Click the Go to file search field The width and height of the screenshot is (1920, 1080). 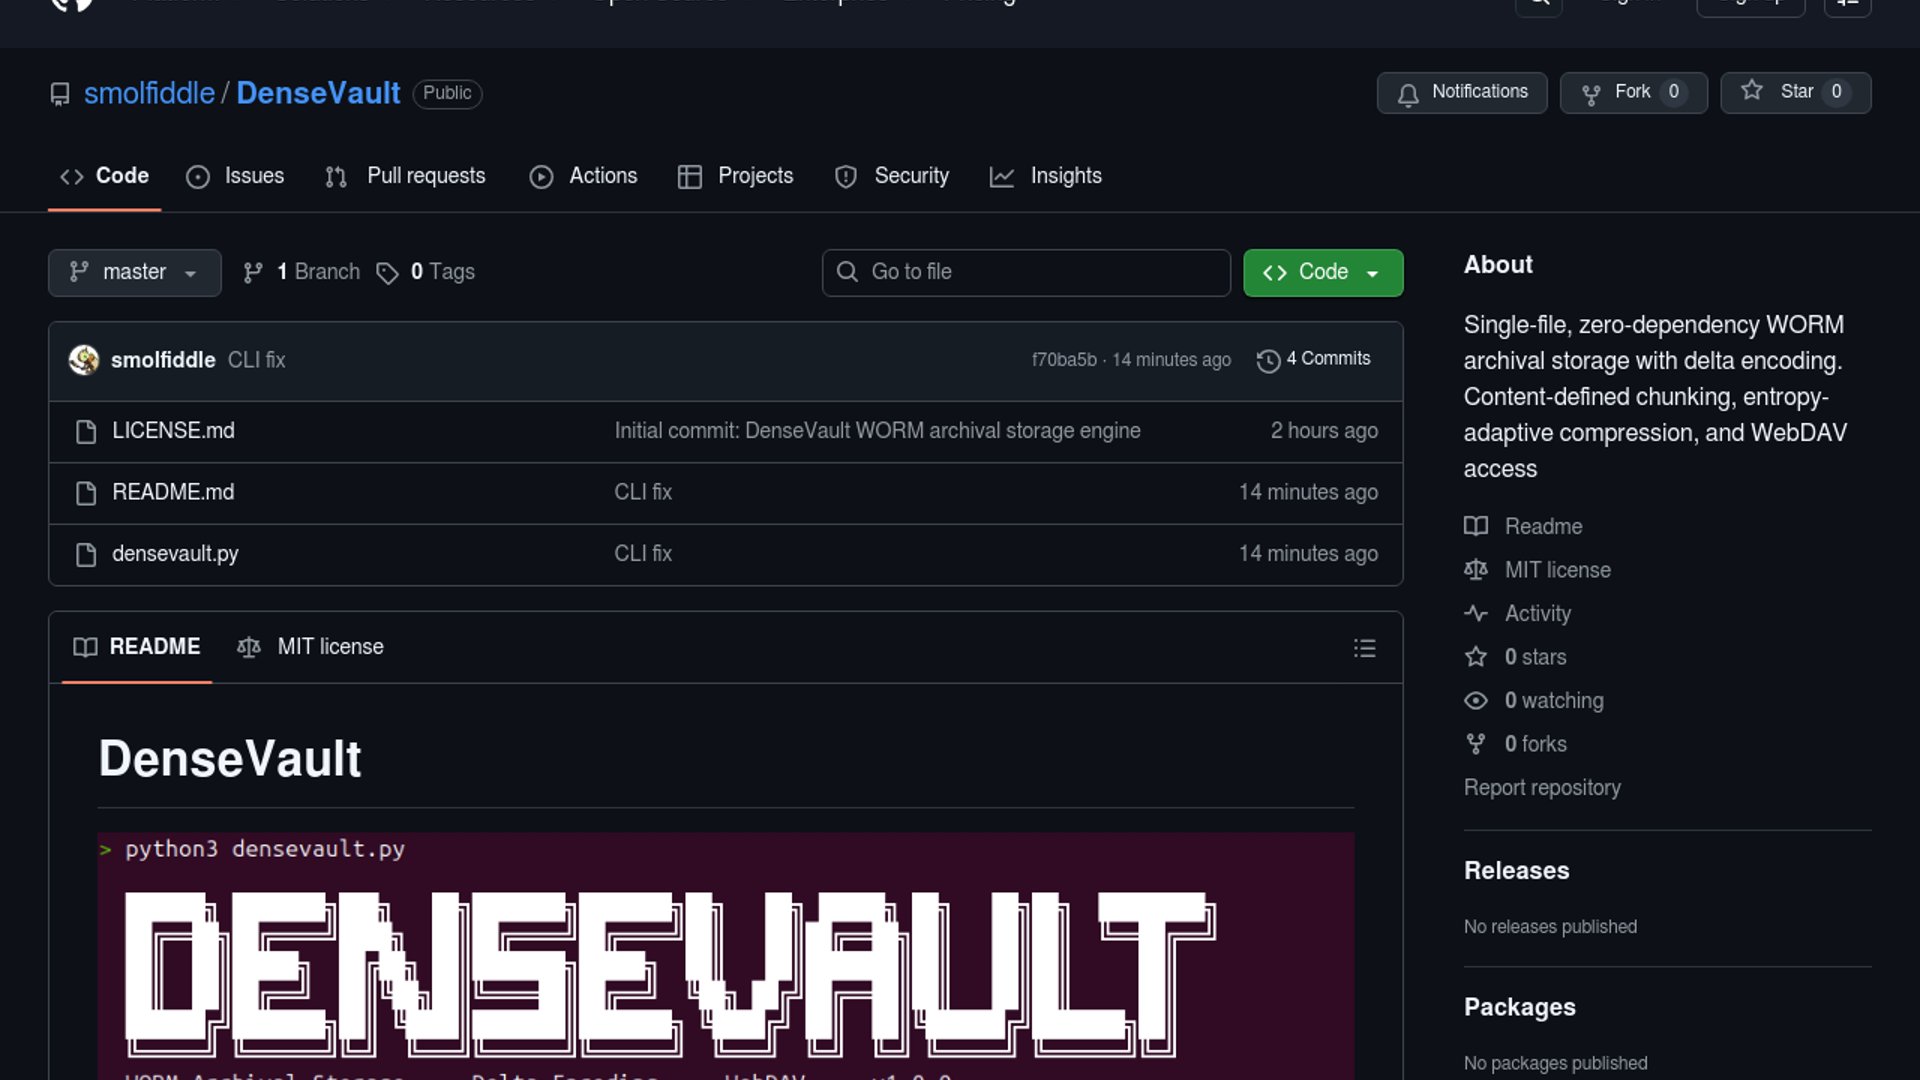1026,272
